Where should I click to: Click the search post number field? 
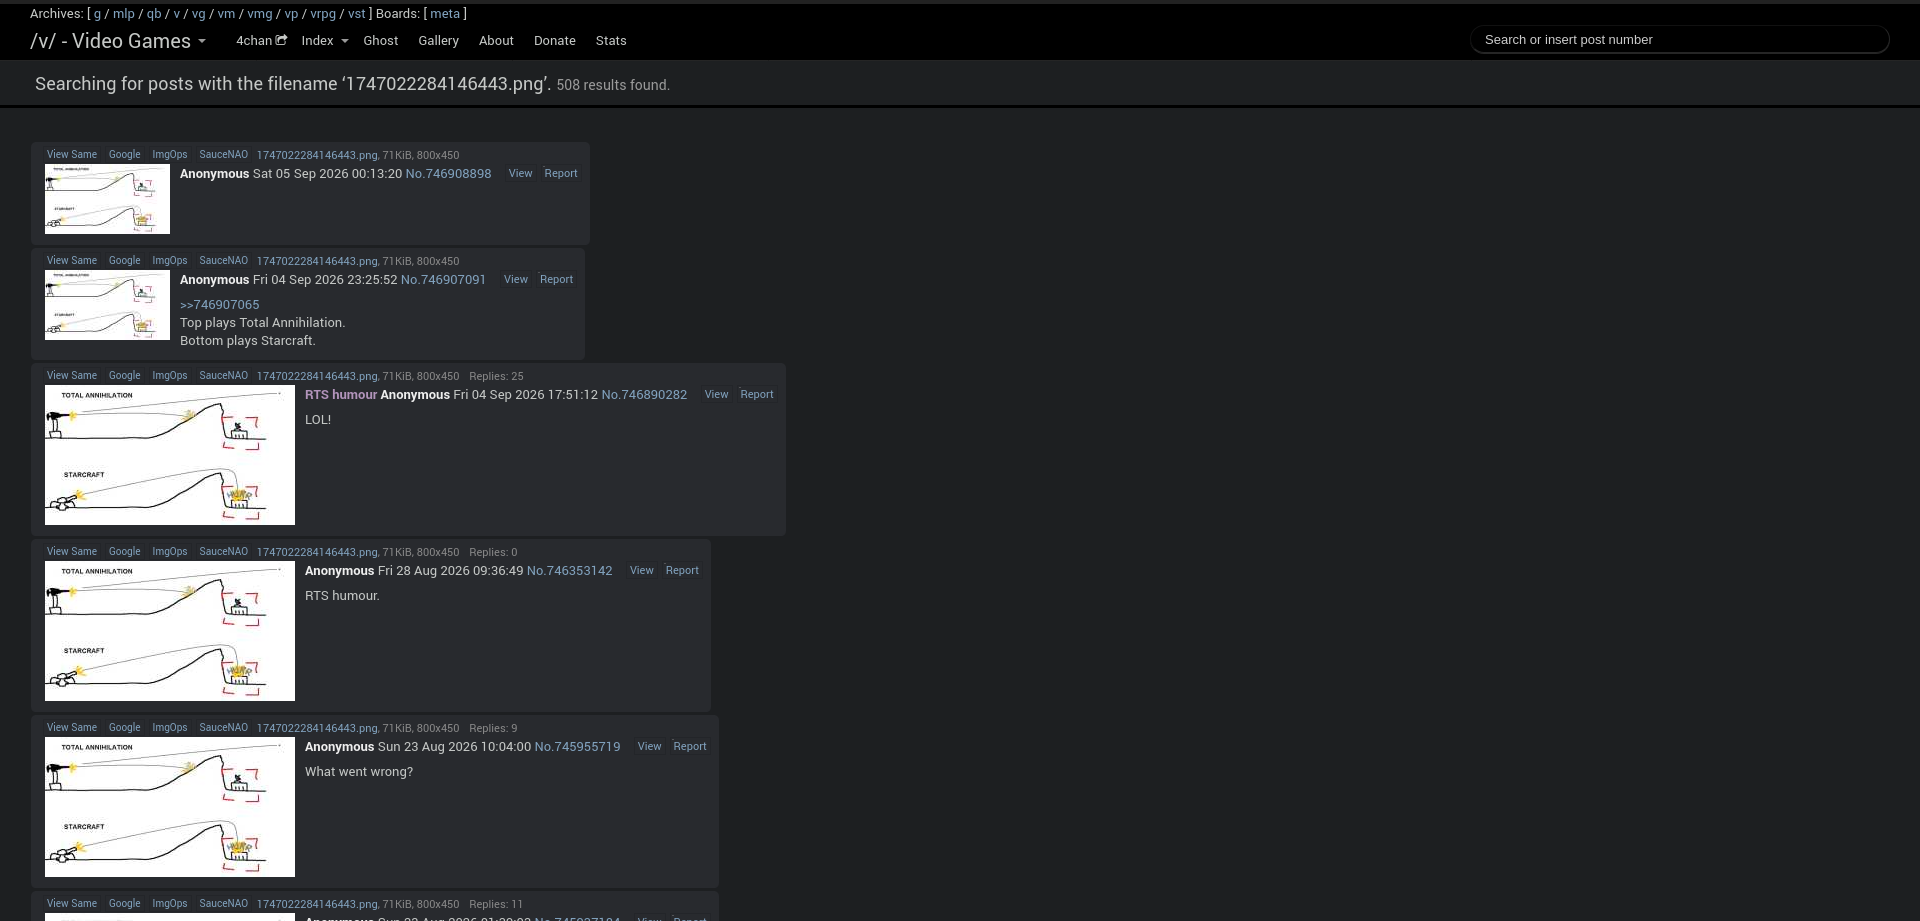click(x=1679, y=39)
